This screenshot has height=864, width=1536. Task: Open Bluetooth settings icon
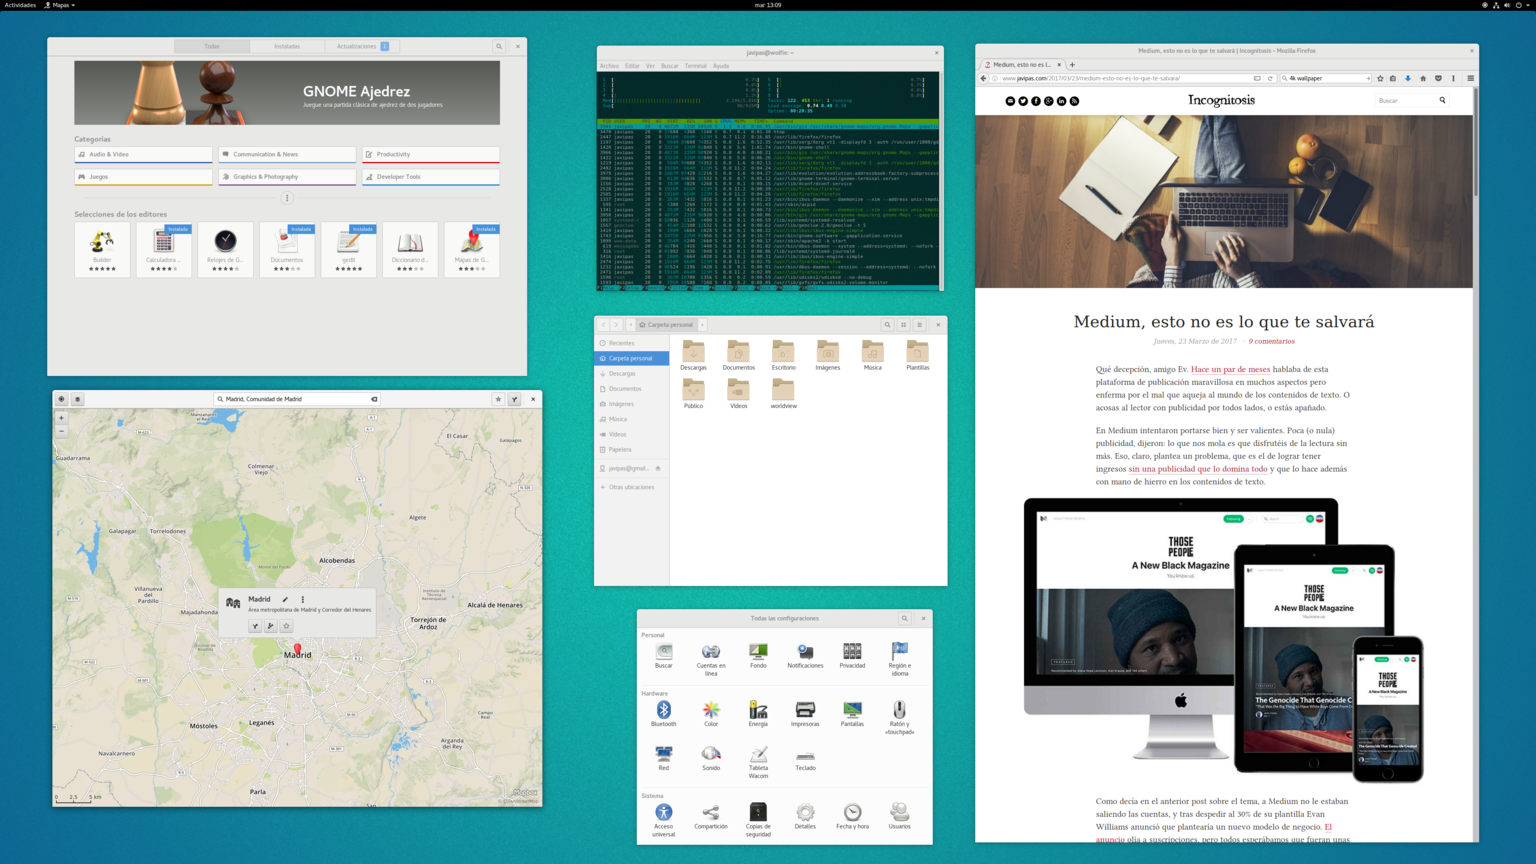coord(663,711)
